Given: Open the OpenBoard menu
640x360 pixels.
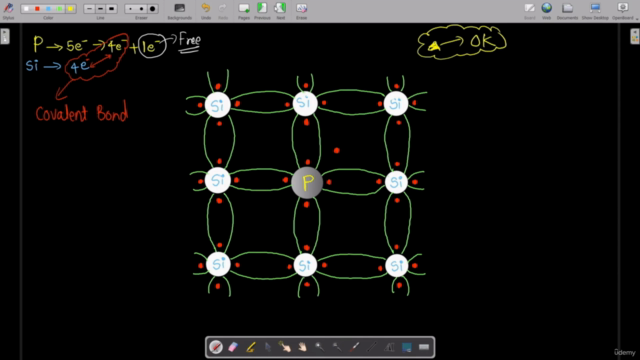Looking at the screenshot, I should [623, 11].
